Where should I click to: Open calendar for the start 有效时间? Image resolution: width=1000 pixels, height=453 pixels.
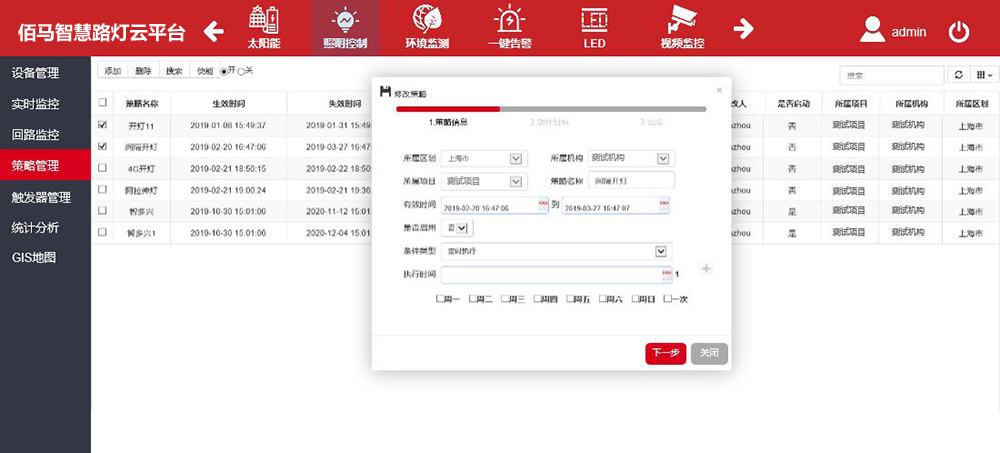(x=543, y=205)
